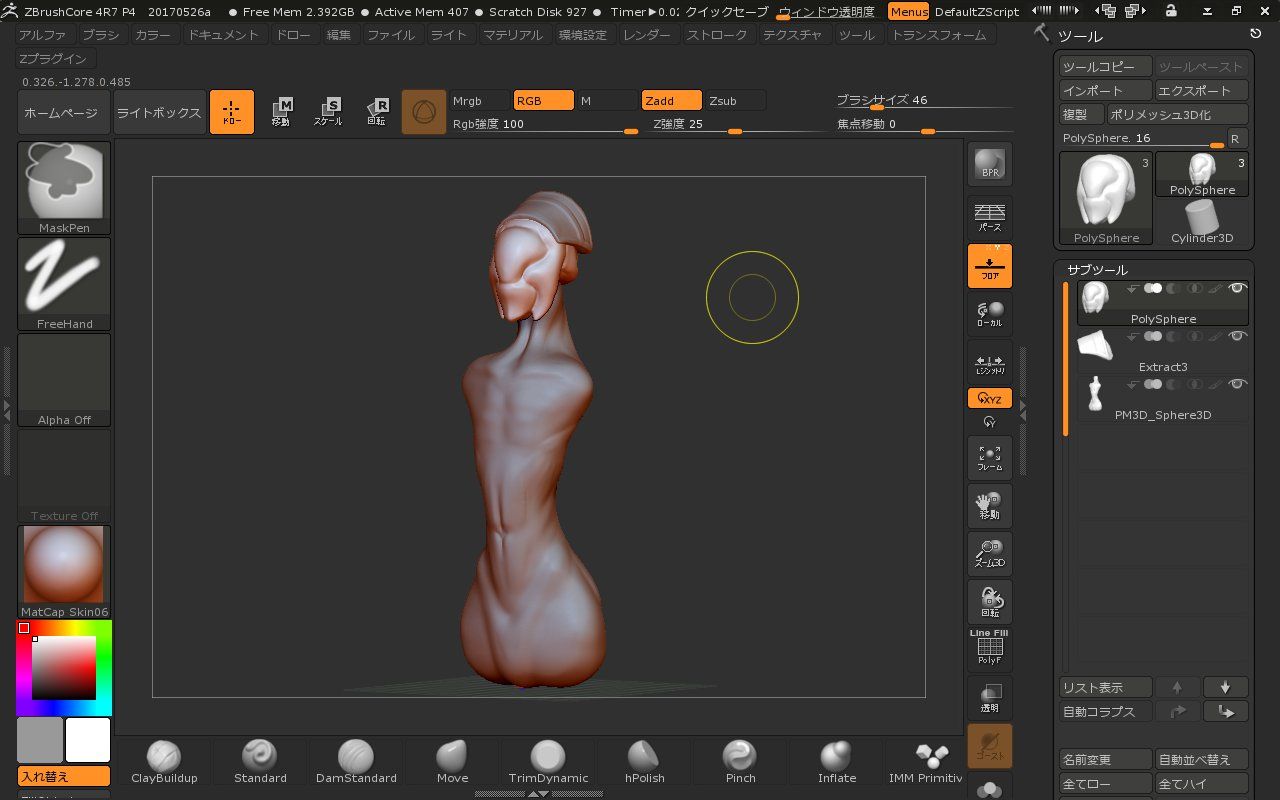This screenshot has height=800, width=1280.
Task: Click the ライトボックス (LightBox) button
Action: pos(159,113)
